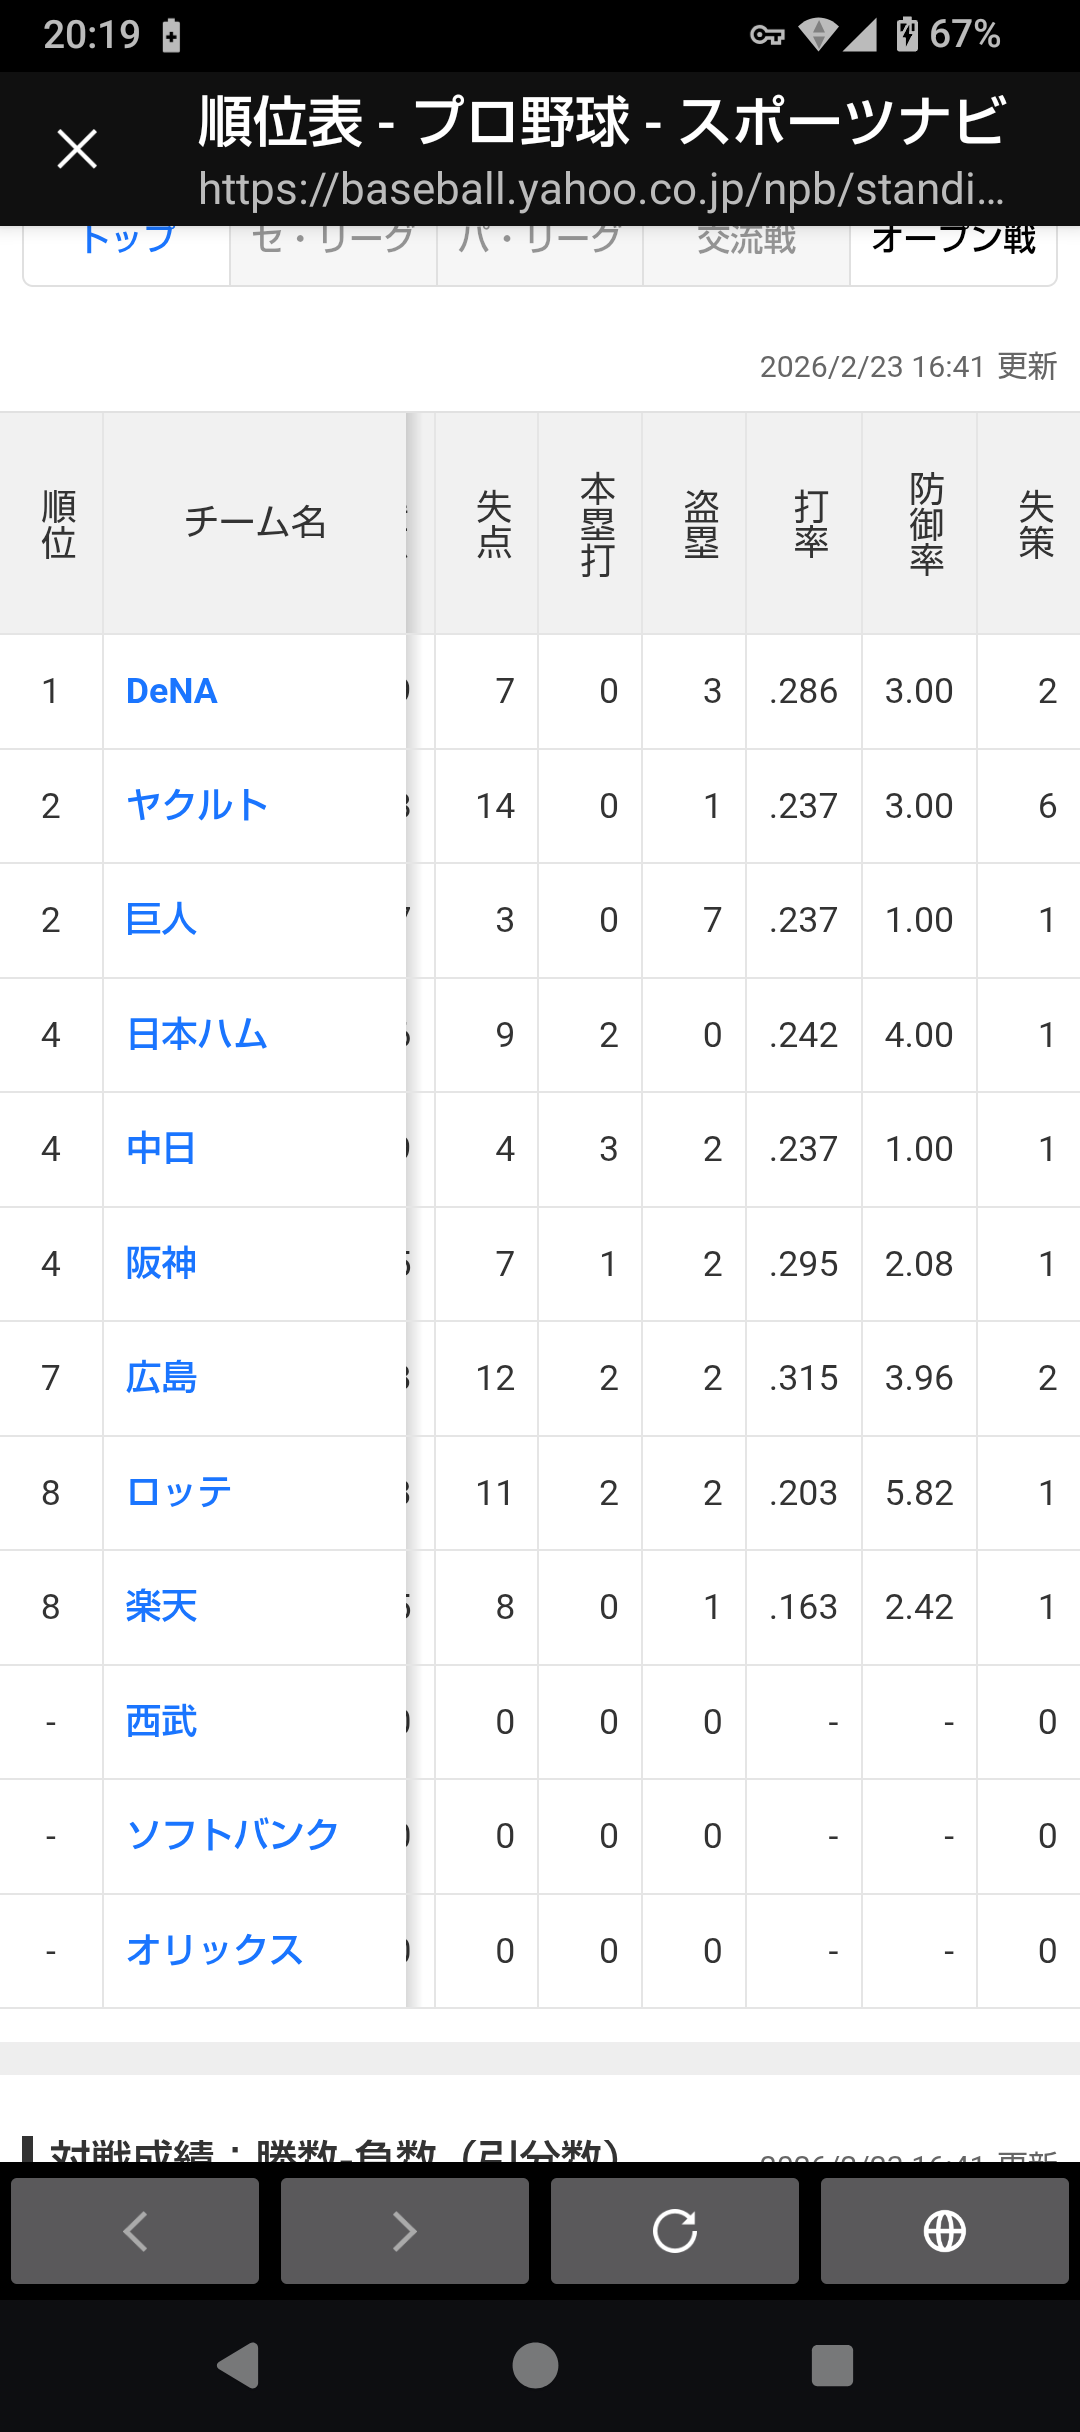Viewport: 1080px width, 2432px height.
Task: Open the ソフトバンク team link
Action: 232,1836
